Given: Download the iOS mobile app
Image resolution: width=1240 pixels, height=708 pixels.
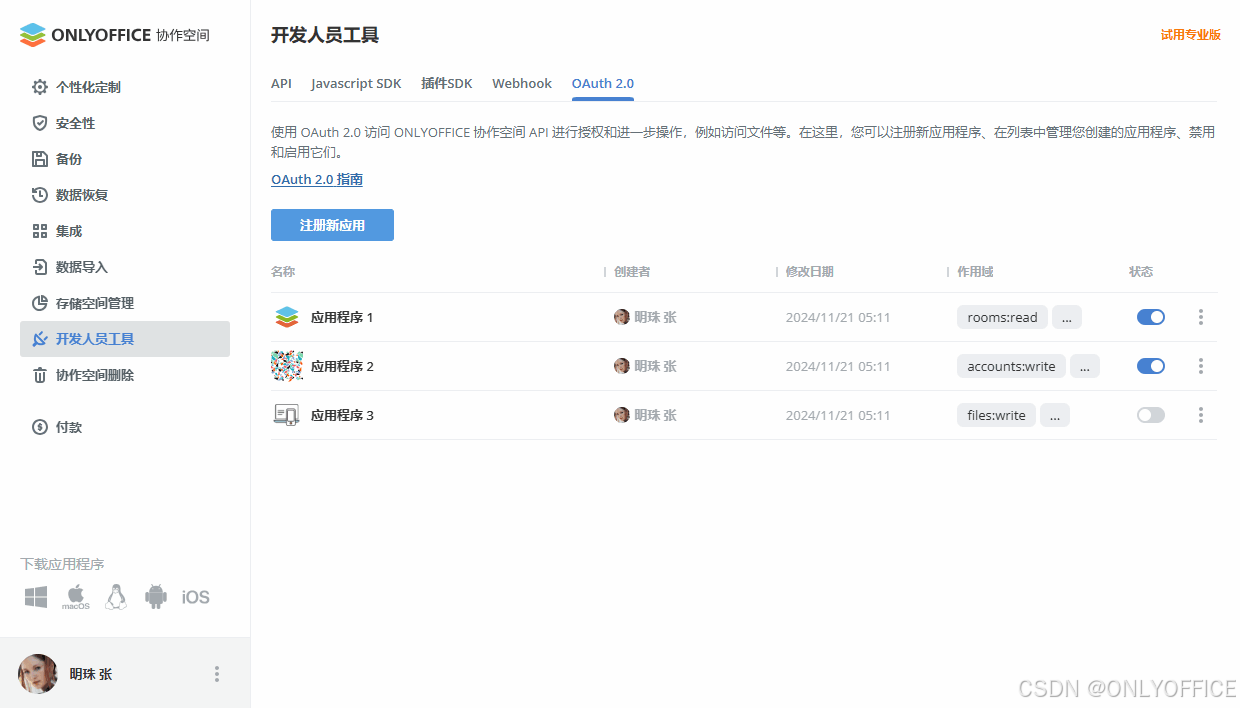Looking at the screenshot, I should pyautogui.click(x=196, y=597).
